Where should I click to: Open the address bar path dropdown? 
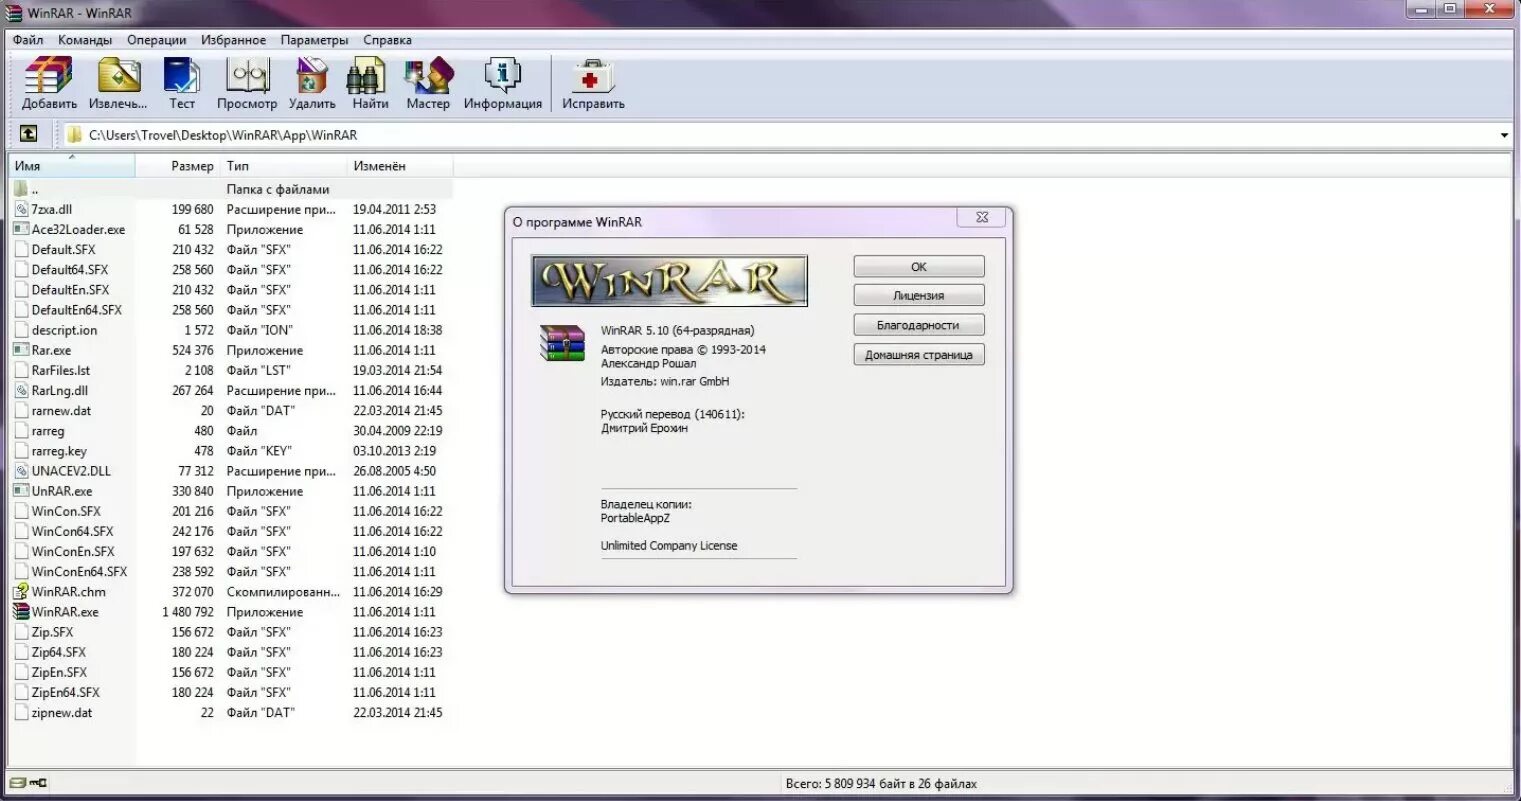click(x=1504, y=133)
